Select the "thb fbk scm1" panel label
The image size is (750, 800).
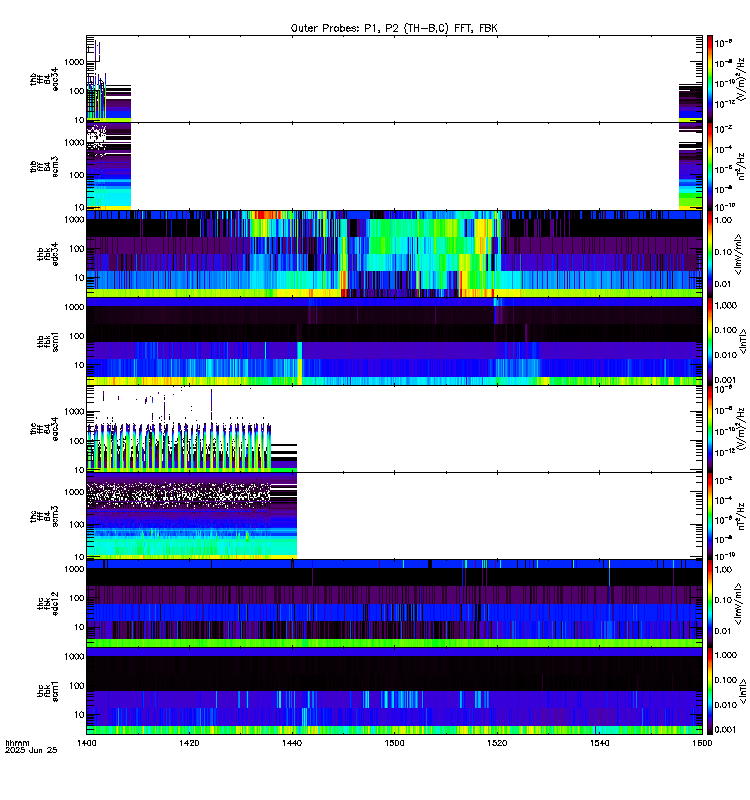[48, 341]
